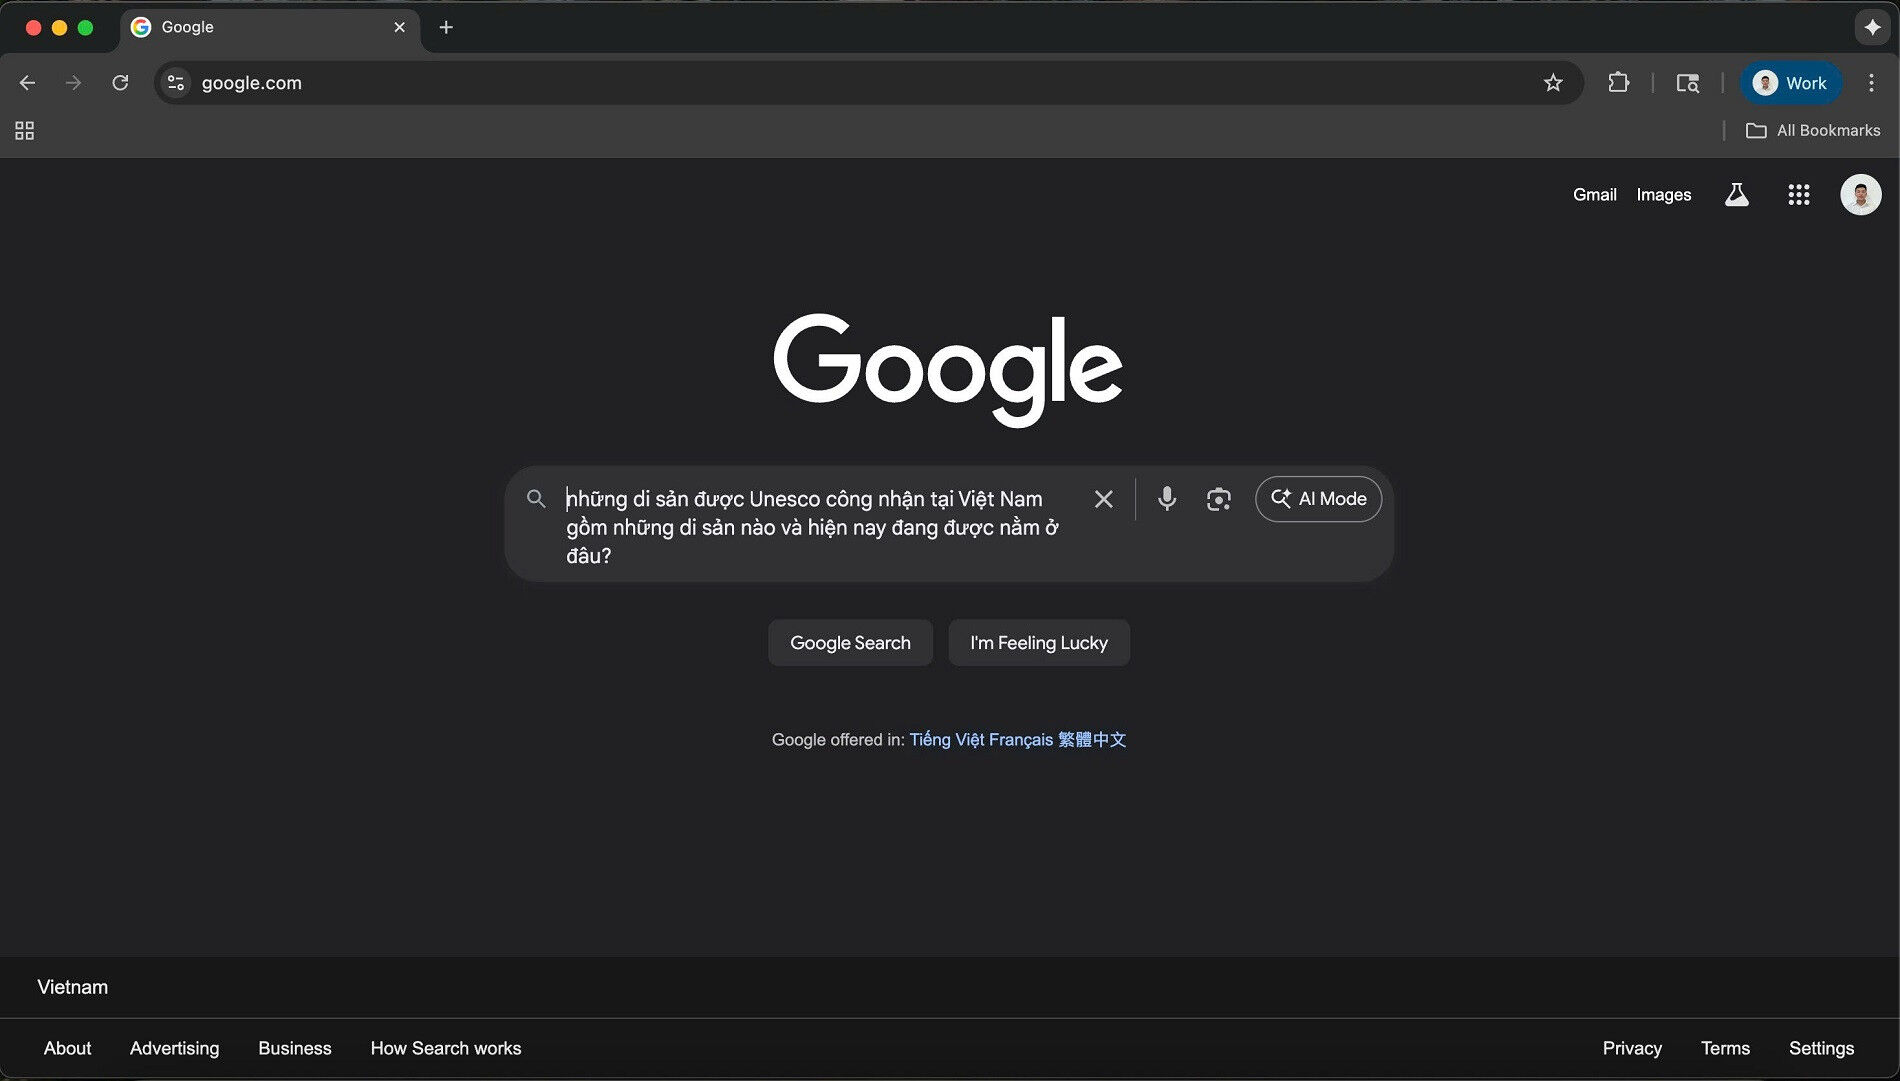Toggle the side panel reading view
Screen dimensions: 1900x1081
coord(1687,83)
